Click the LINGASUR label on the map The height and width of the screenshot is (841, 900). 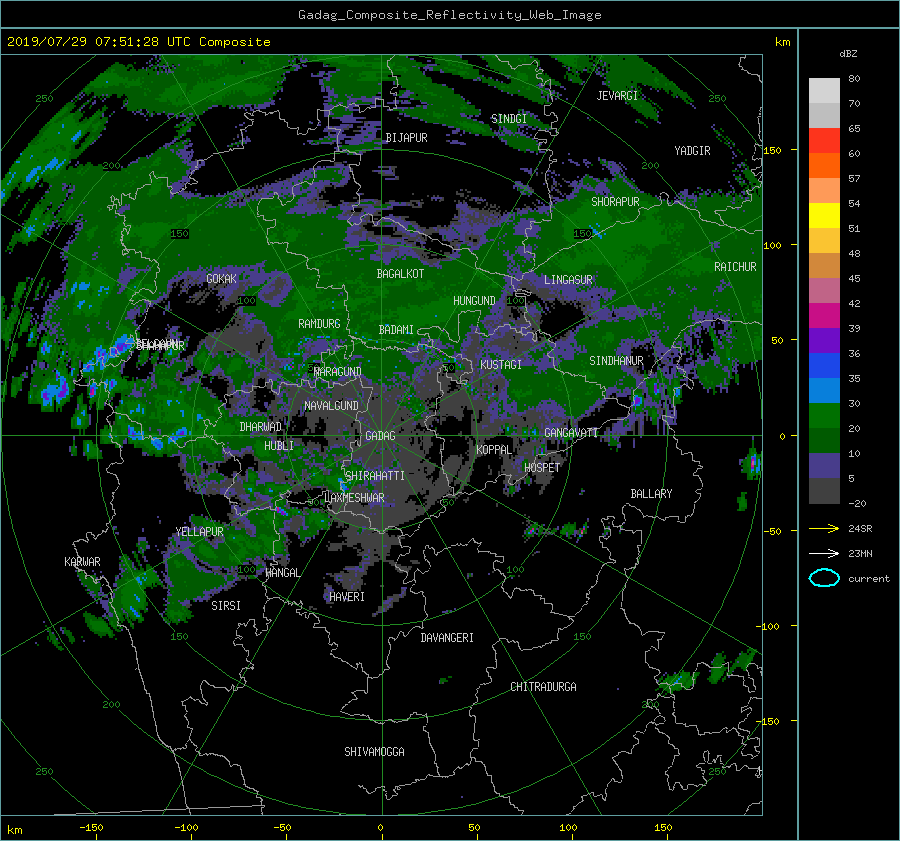click(x=568, y=280)
